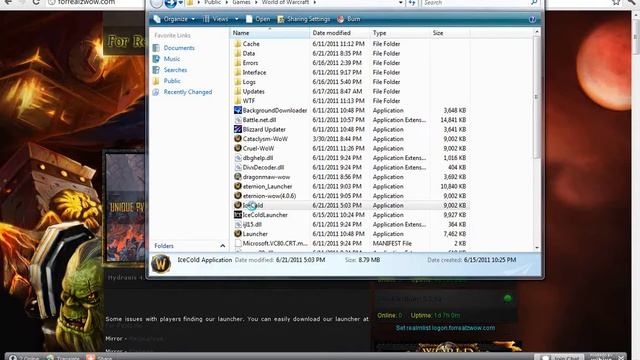Open Recently Changed favorite link

188,92
